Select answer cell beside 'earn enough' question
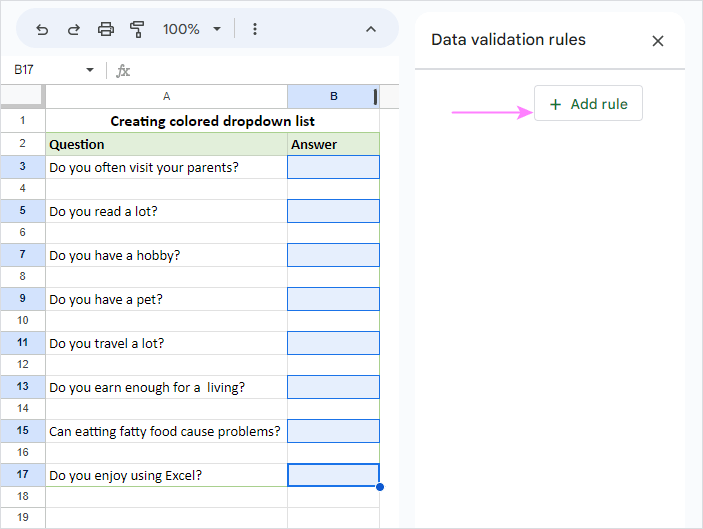The width and height of the screenshot is (703, 529). 334,387
